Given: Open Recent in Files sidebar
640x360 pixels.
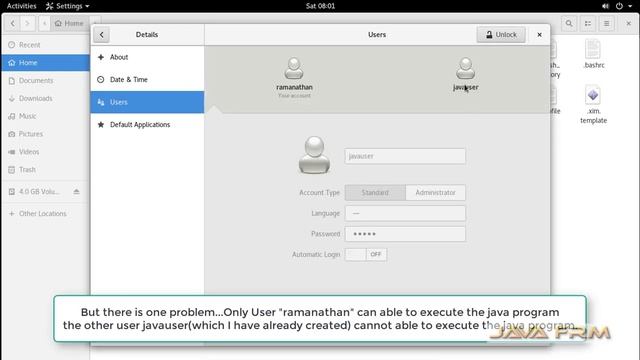Looking at the screenshot, I should click(45, 45).
